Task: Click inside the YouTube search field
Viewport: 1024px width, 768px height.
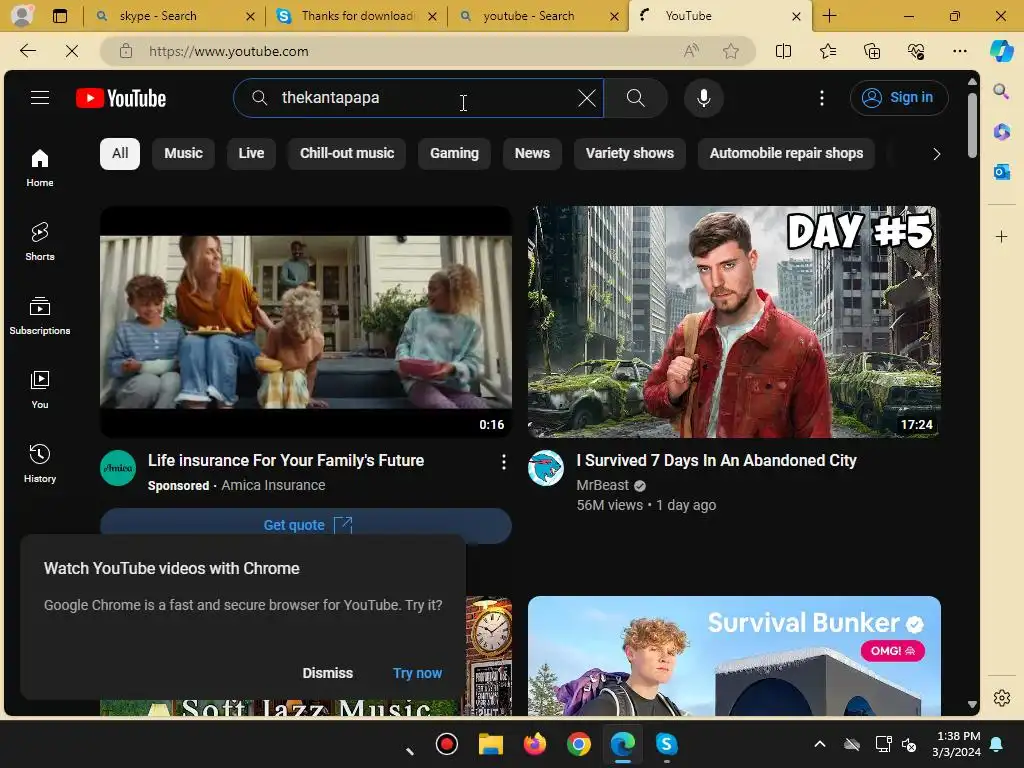Action: 418,98
